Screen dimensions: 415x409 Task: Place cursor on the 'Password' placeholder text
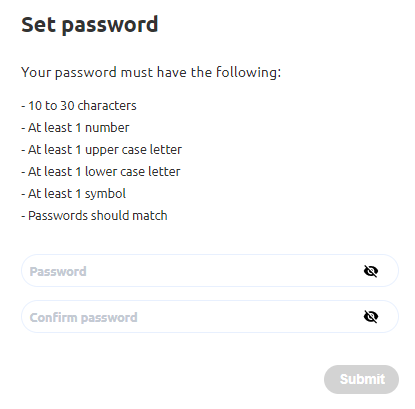tap(58, 271)
